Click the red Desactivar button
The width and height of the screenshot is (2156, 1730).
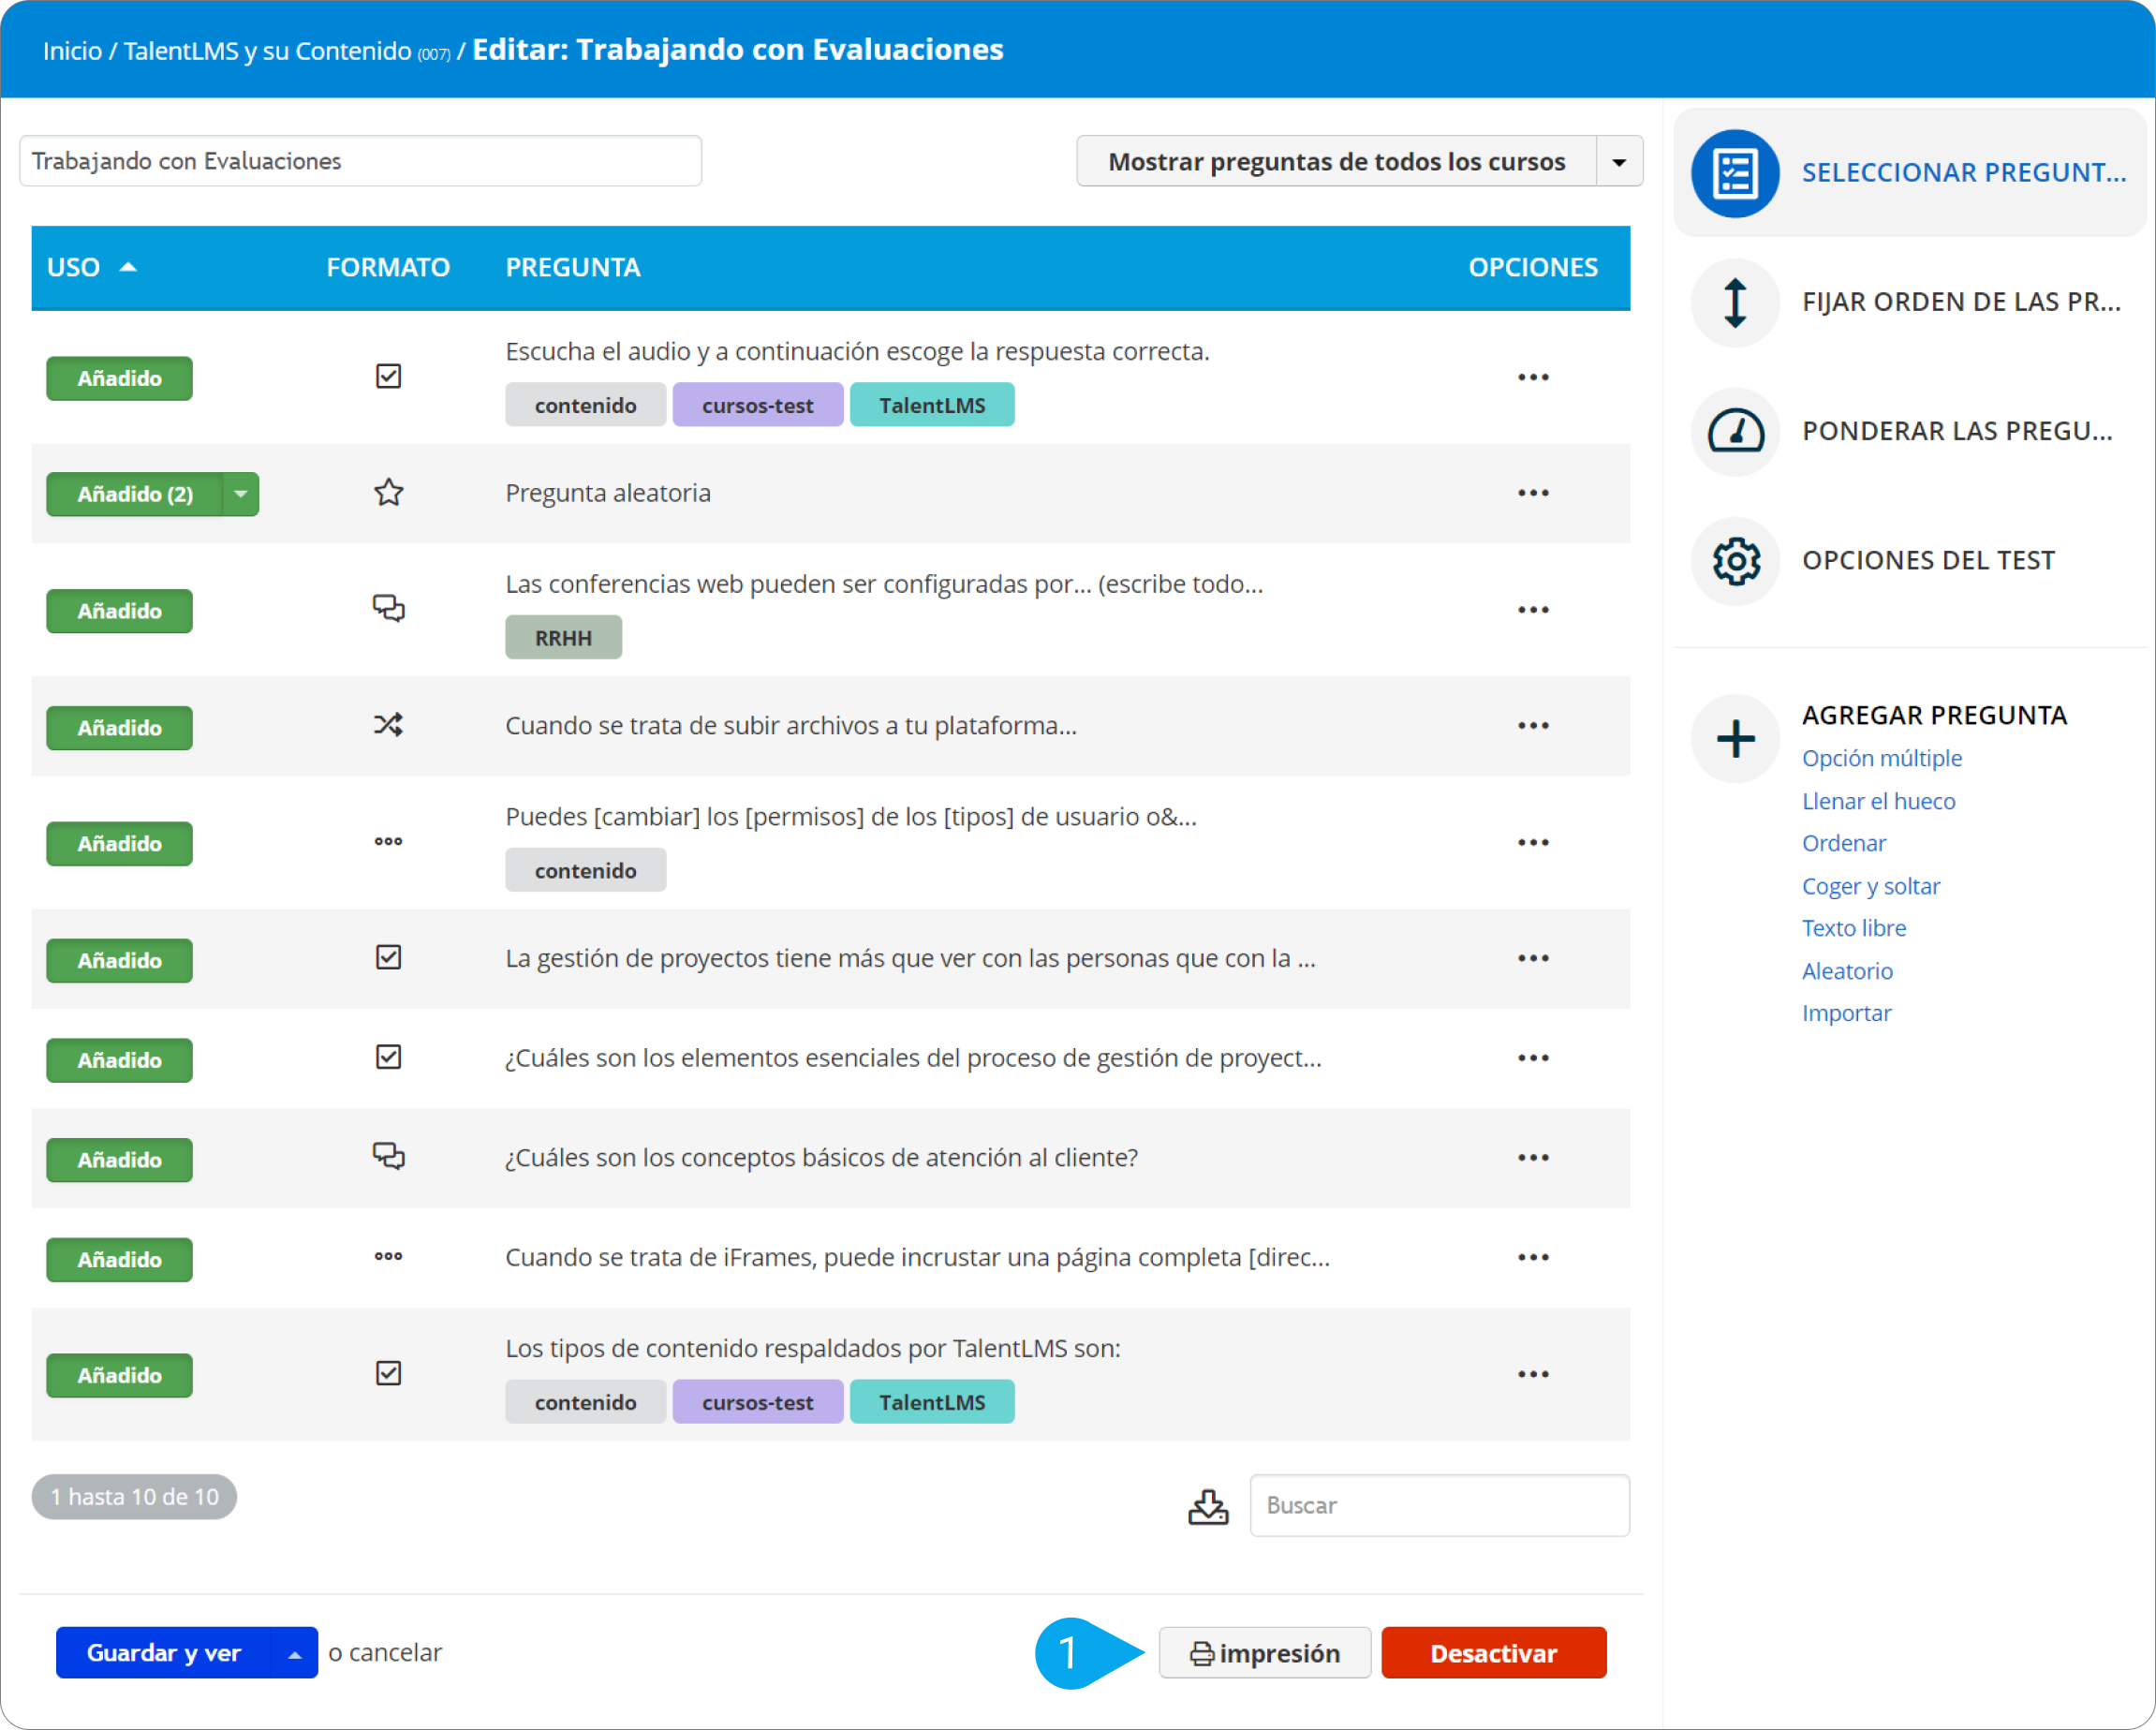point(1493,1654)
